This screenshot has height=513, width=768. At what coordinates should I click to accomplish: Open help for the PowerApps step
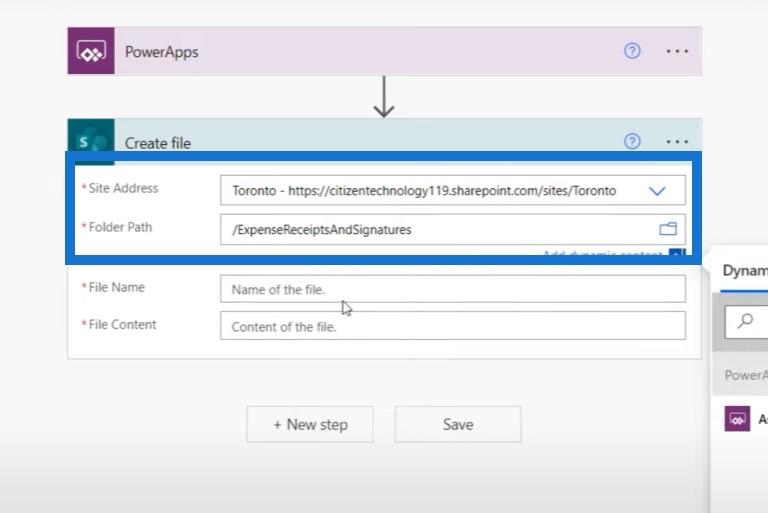pyautogui.click(x=632, y=50)
